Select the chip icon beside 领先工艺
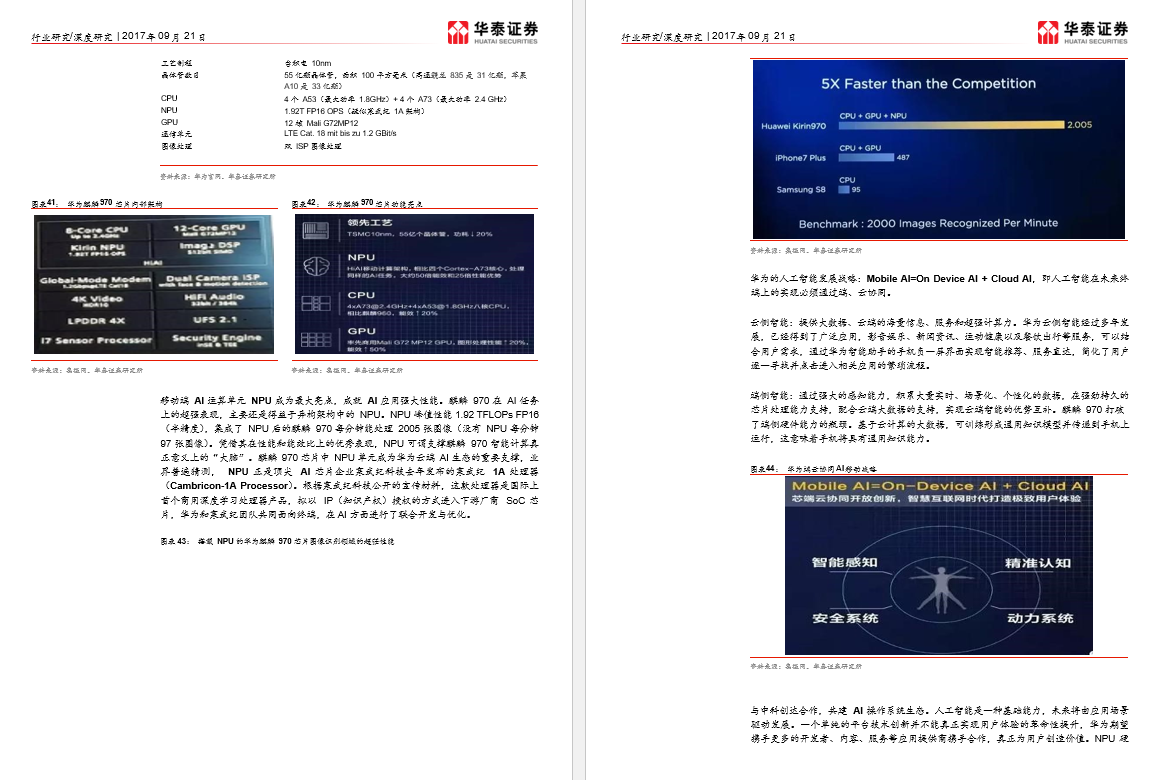The width and height of the screenshot is (1159, 780). 316,230
